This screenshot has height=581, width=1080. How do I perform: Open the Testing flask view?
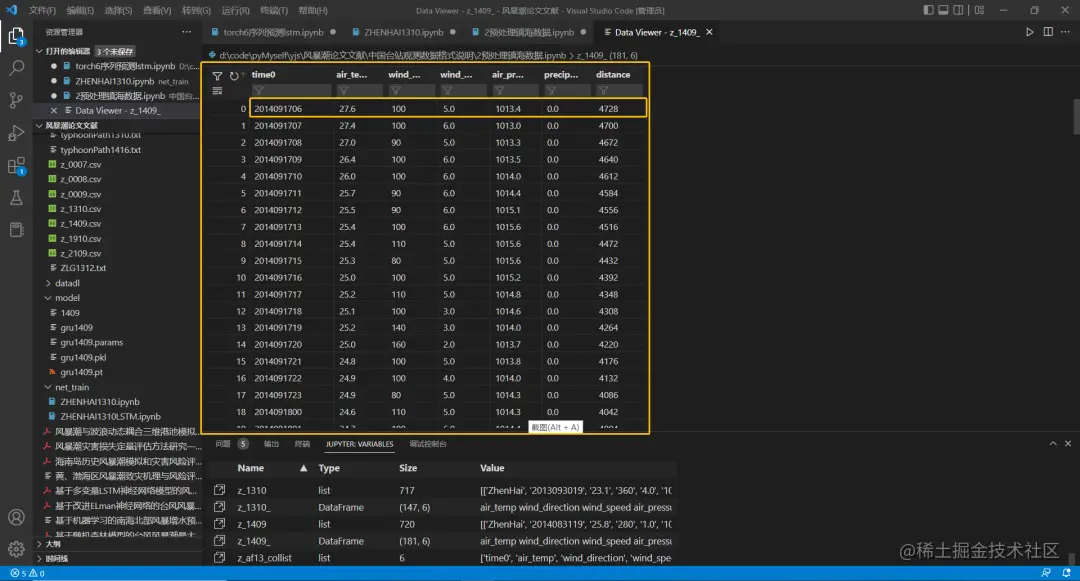(x=16, y=198)
